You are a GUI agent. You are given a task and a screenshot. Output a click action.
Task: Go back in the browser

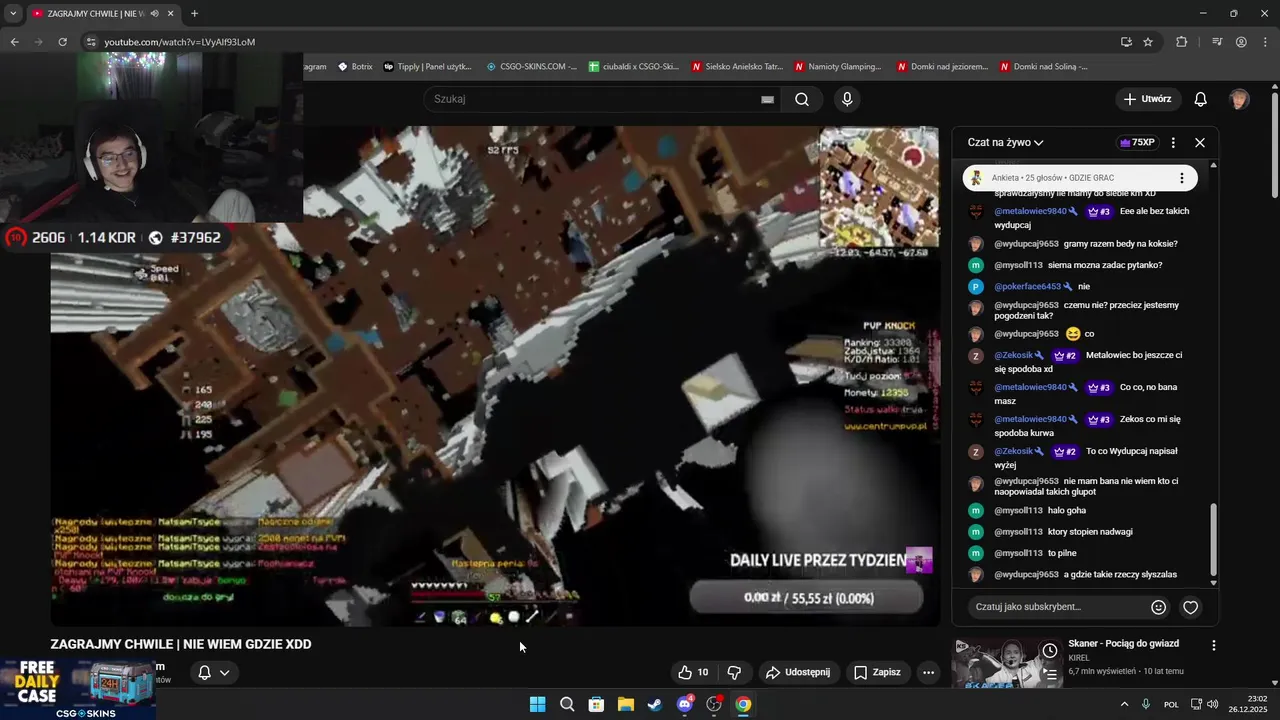point(14,42)
